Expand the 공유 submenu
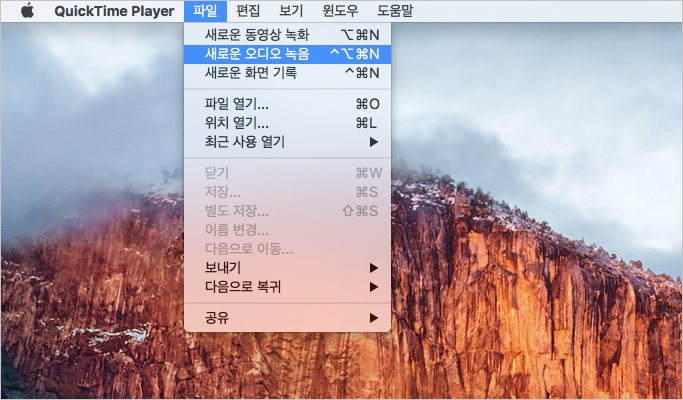Screen dimensions: 683x400 pos(287,318)
